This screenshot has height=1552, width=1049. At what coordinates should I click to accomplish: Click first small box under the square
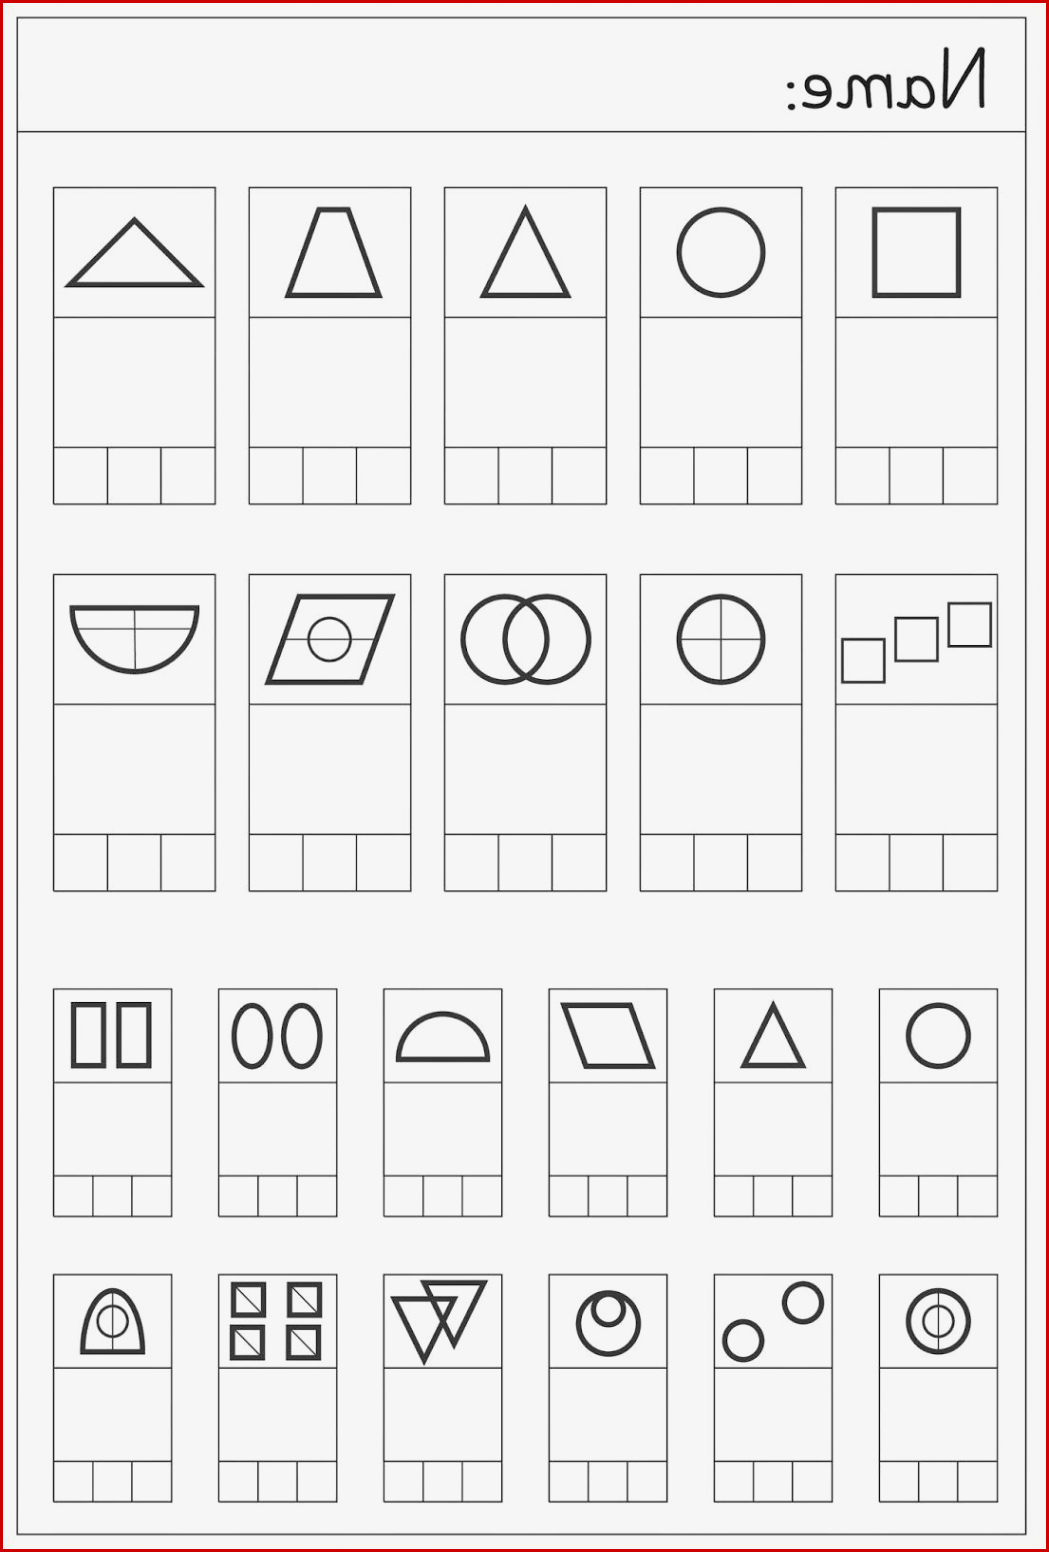pyautogui.click(x=862, y=476)
